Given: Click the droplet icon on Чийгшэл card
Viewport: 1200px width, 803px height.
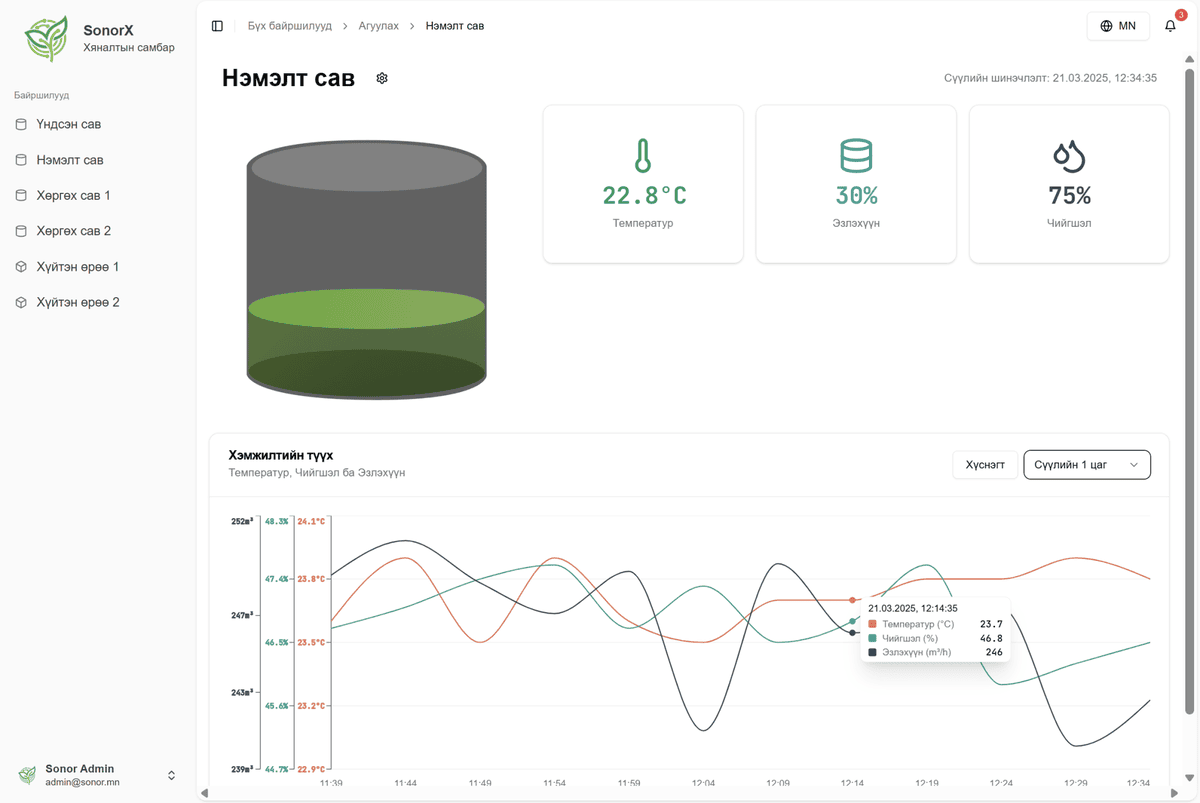Looking at the screenshot, I should coord(1069,157).
